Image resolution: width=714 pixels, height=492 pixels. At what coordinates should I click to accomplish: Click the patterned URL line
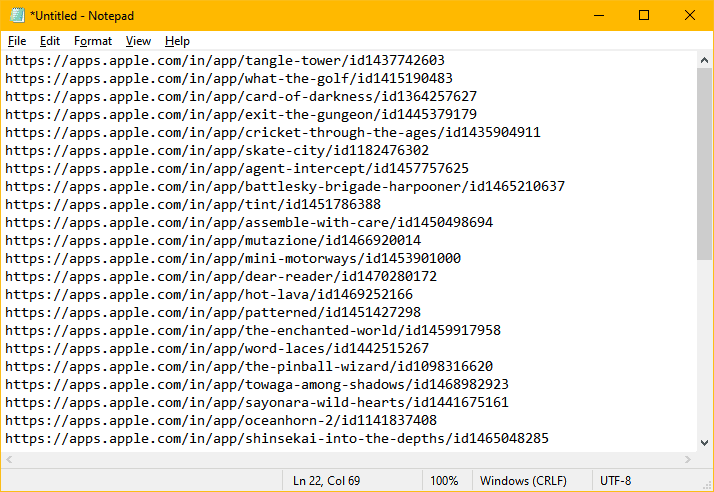click(213, 313)
